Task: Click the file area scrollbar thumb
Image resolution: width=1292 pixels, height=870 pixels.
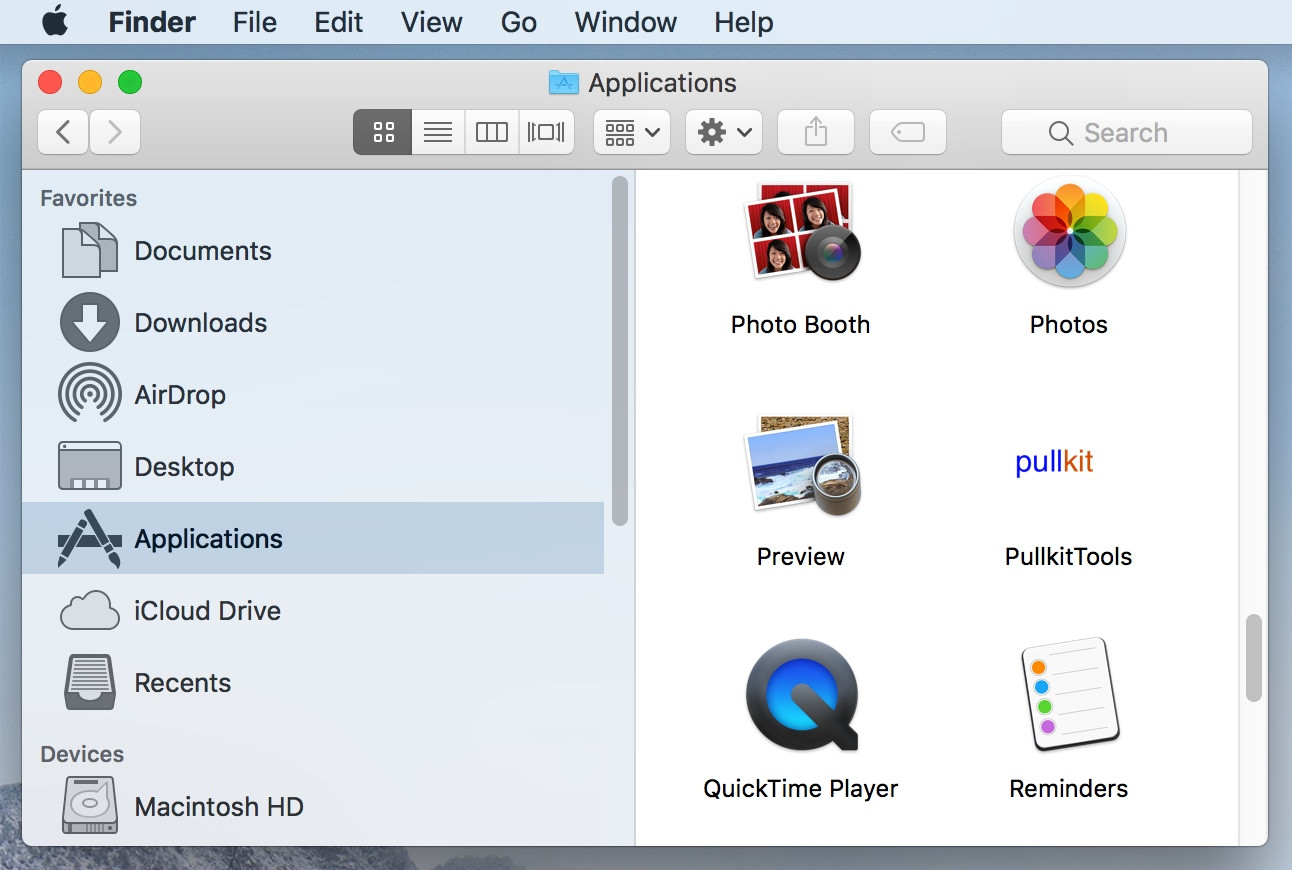Action: pos(1254,658)
